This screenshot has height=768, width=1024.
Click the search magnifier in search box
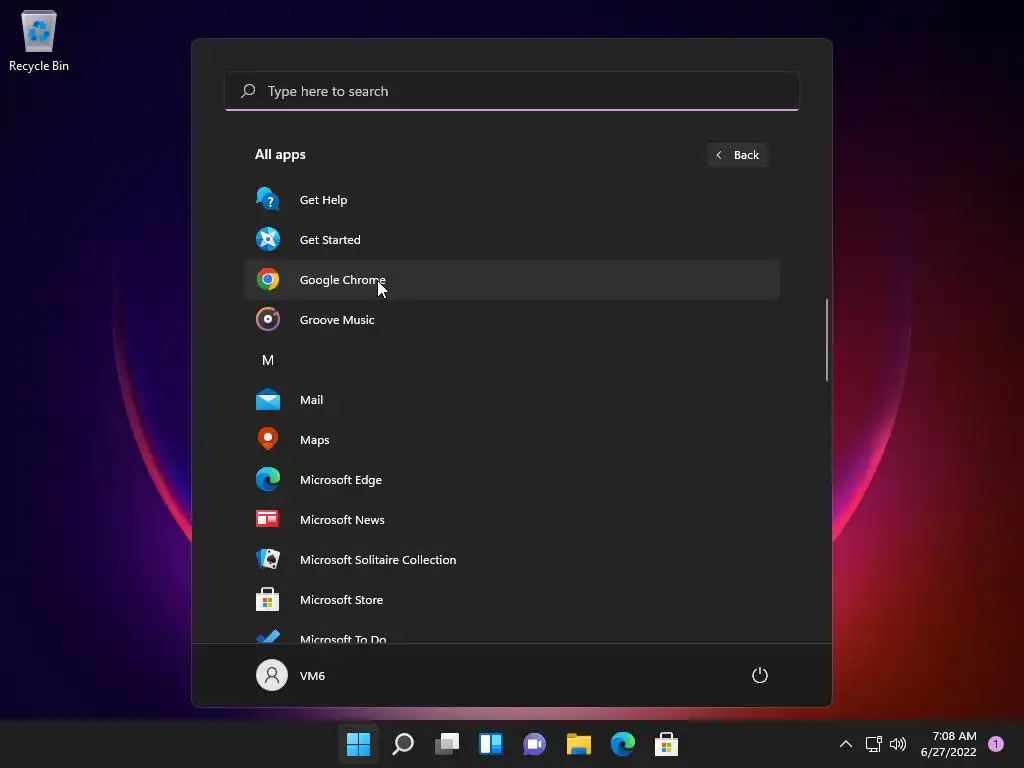pos(248,91)
